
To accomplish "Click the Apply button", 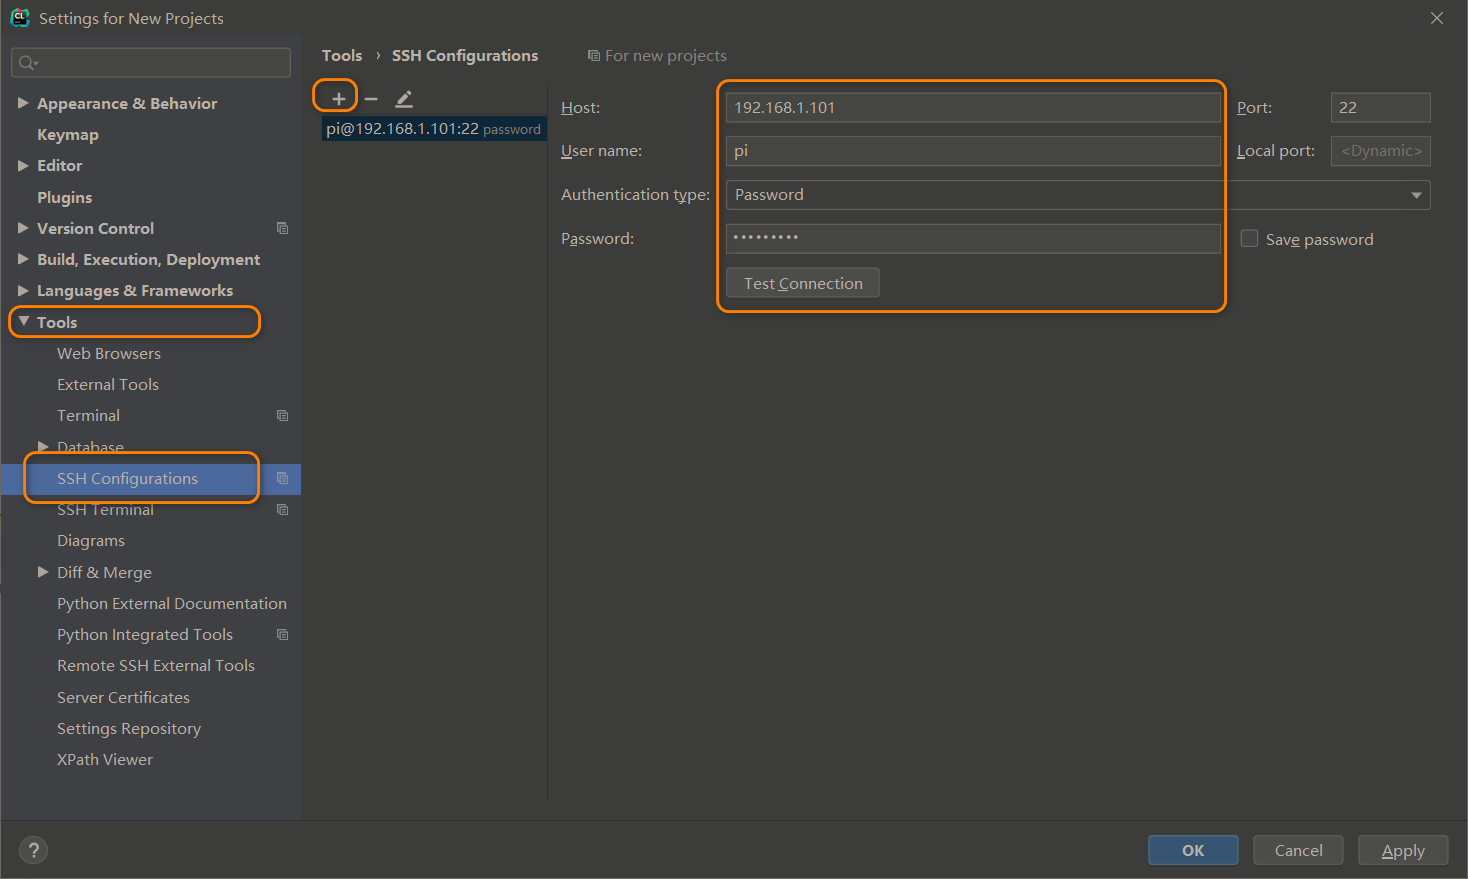I will click(x=1403, y=850).
